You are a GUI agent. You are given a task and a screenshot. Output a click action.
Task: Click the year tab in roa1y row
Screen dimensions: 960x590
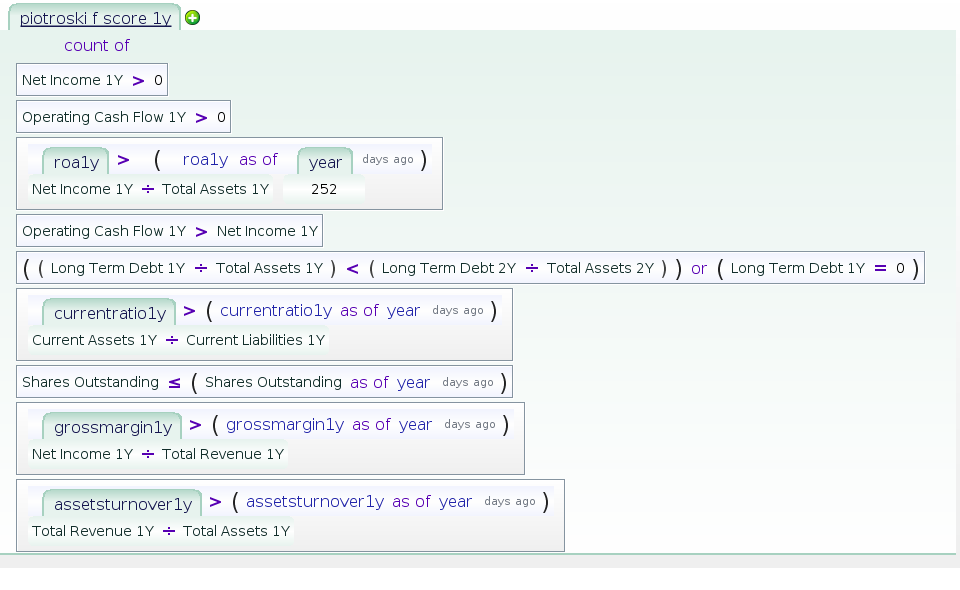[x=325, y=162]
